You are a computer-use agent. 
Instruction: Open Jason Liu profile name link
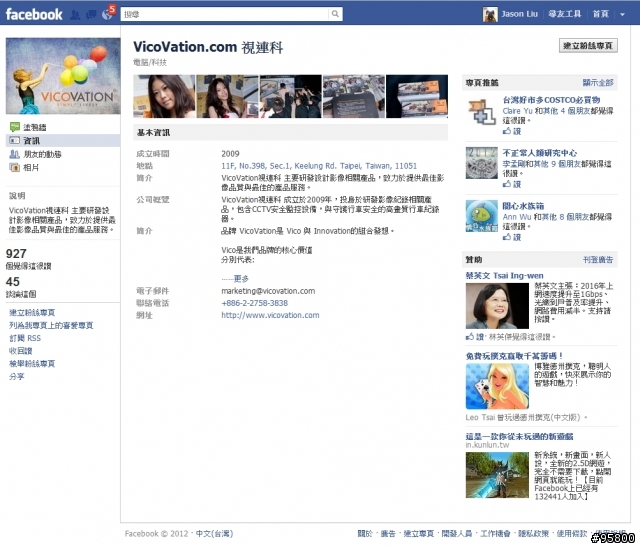[x=519, y=14]
